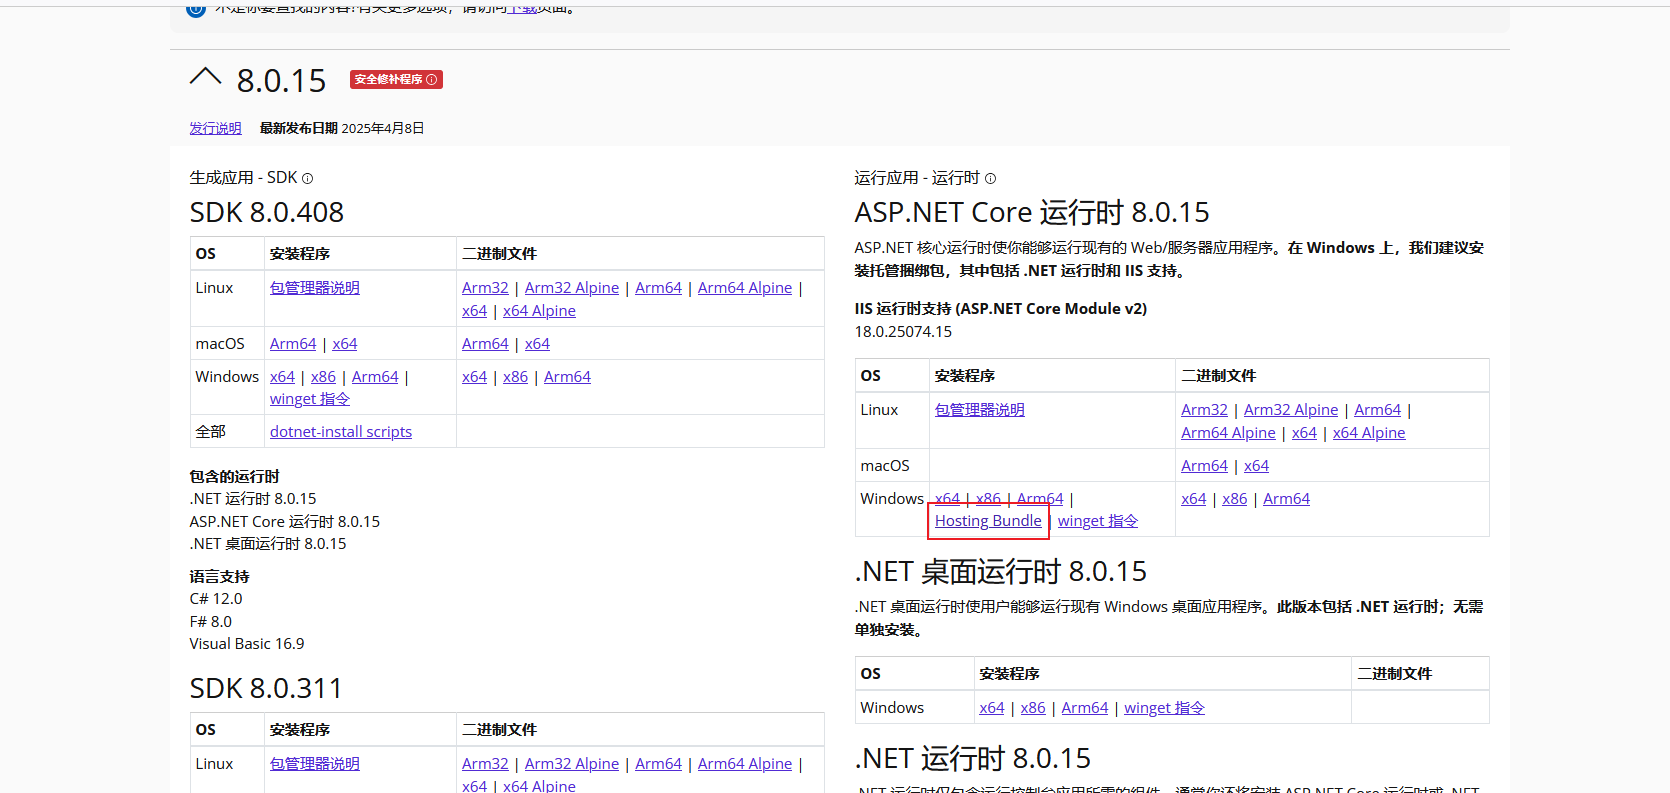Download ASP.NET Core runtime Windows x86 binary
Viewport: 1670px width, 793px height.
[1234, 499]
